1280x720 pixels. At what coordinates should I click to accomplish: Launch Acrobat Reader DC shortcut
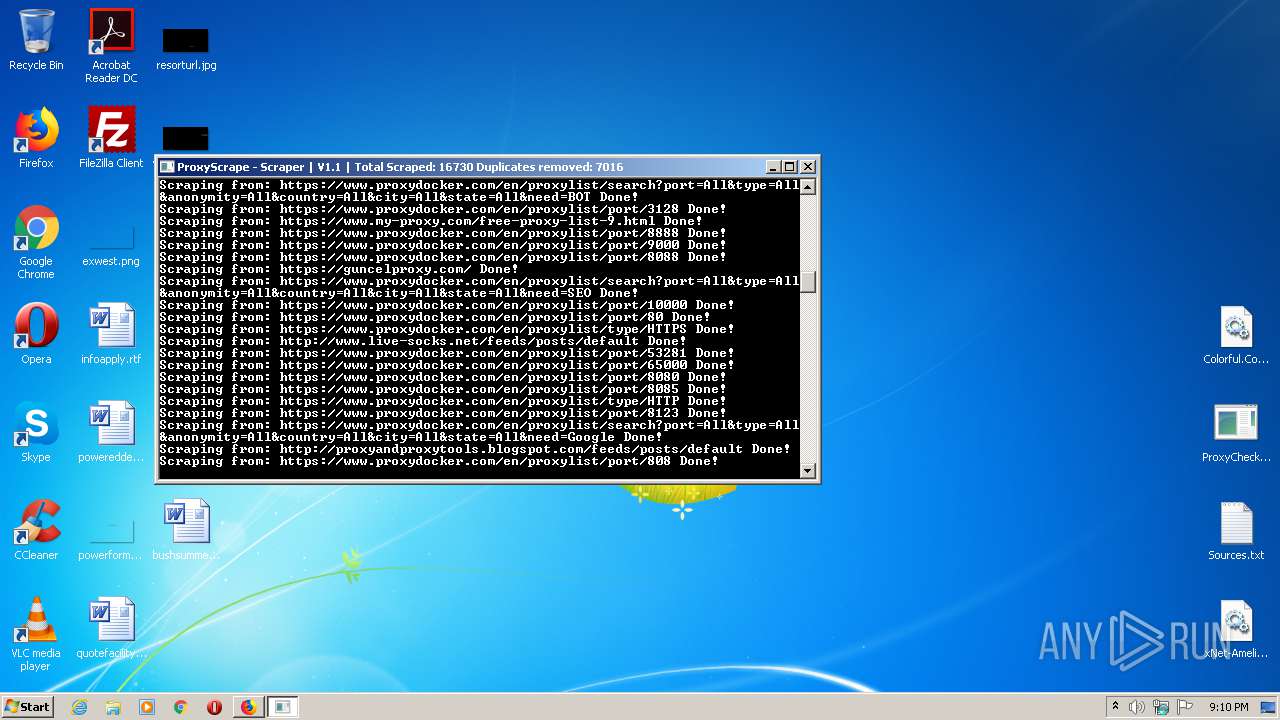point(111,46)
